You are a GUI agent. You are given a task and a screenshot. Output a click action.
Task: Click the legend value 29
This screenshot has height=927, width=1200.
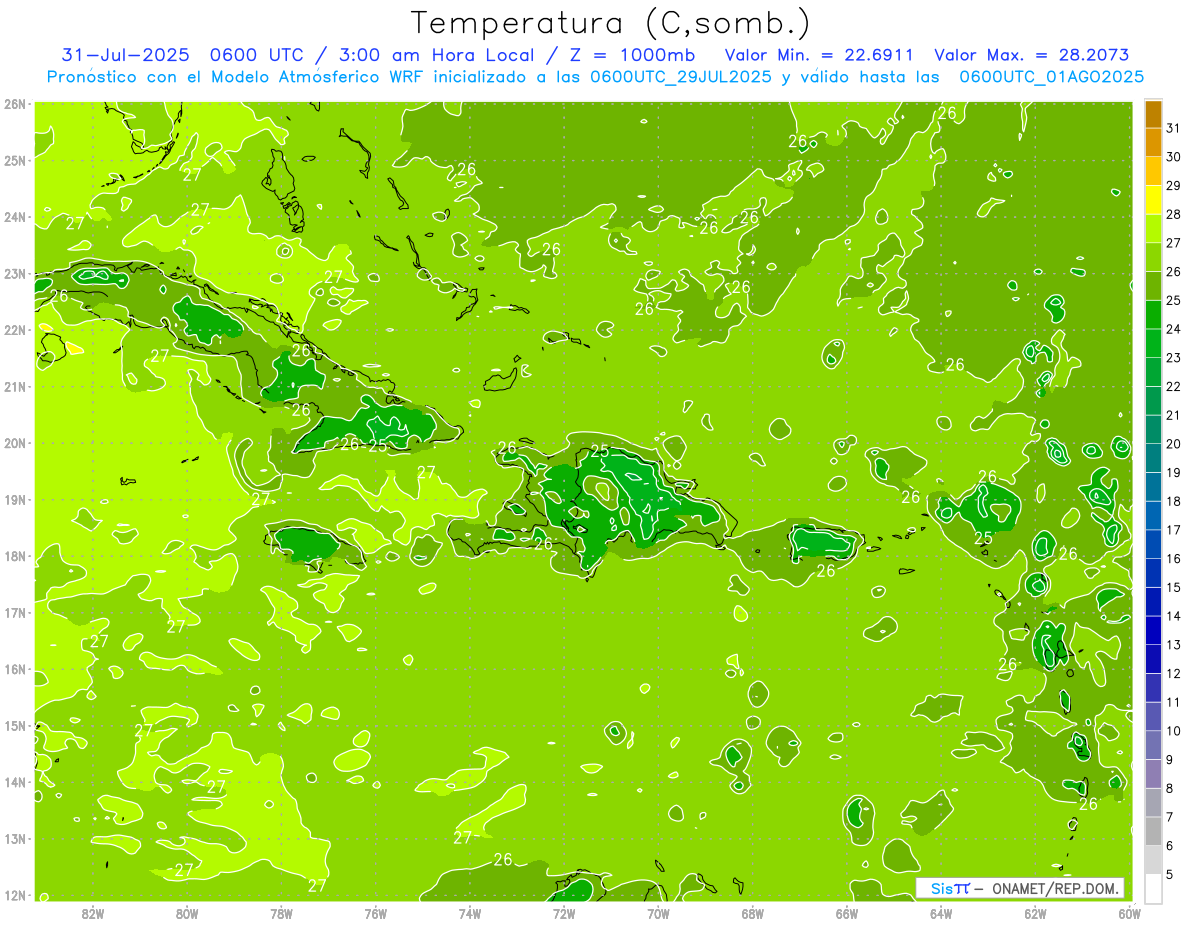pyautogui.click(x=1174, y=186)
